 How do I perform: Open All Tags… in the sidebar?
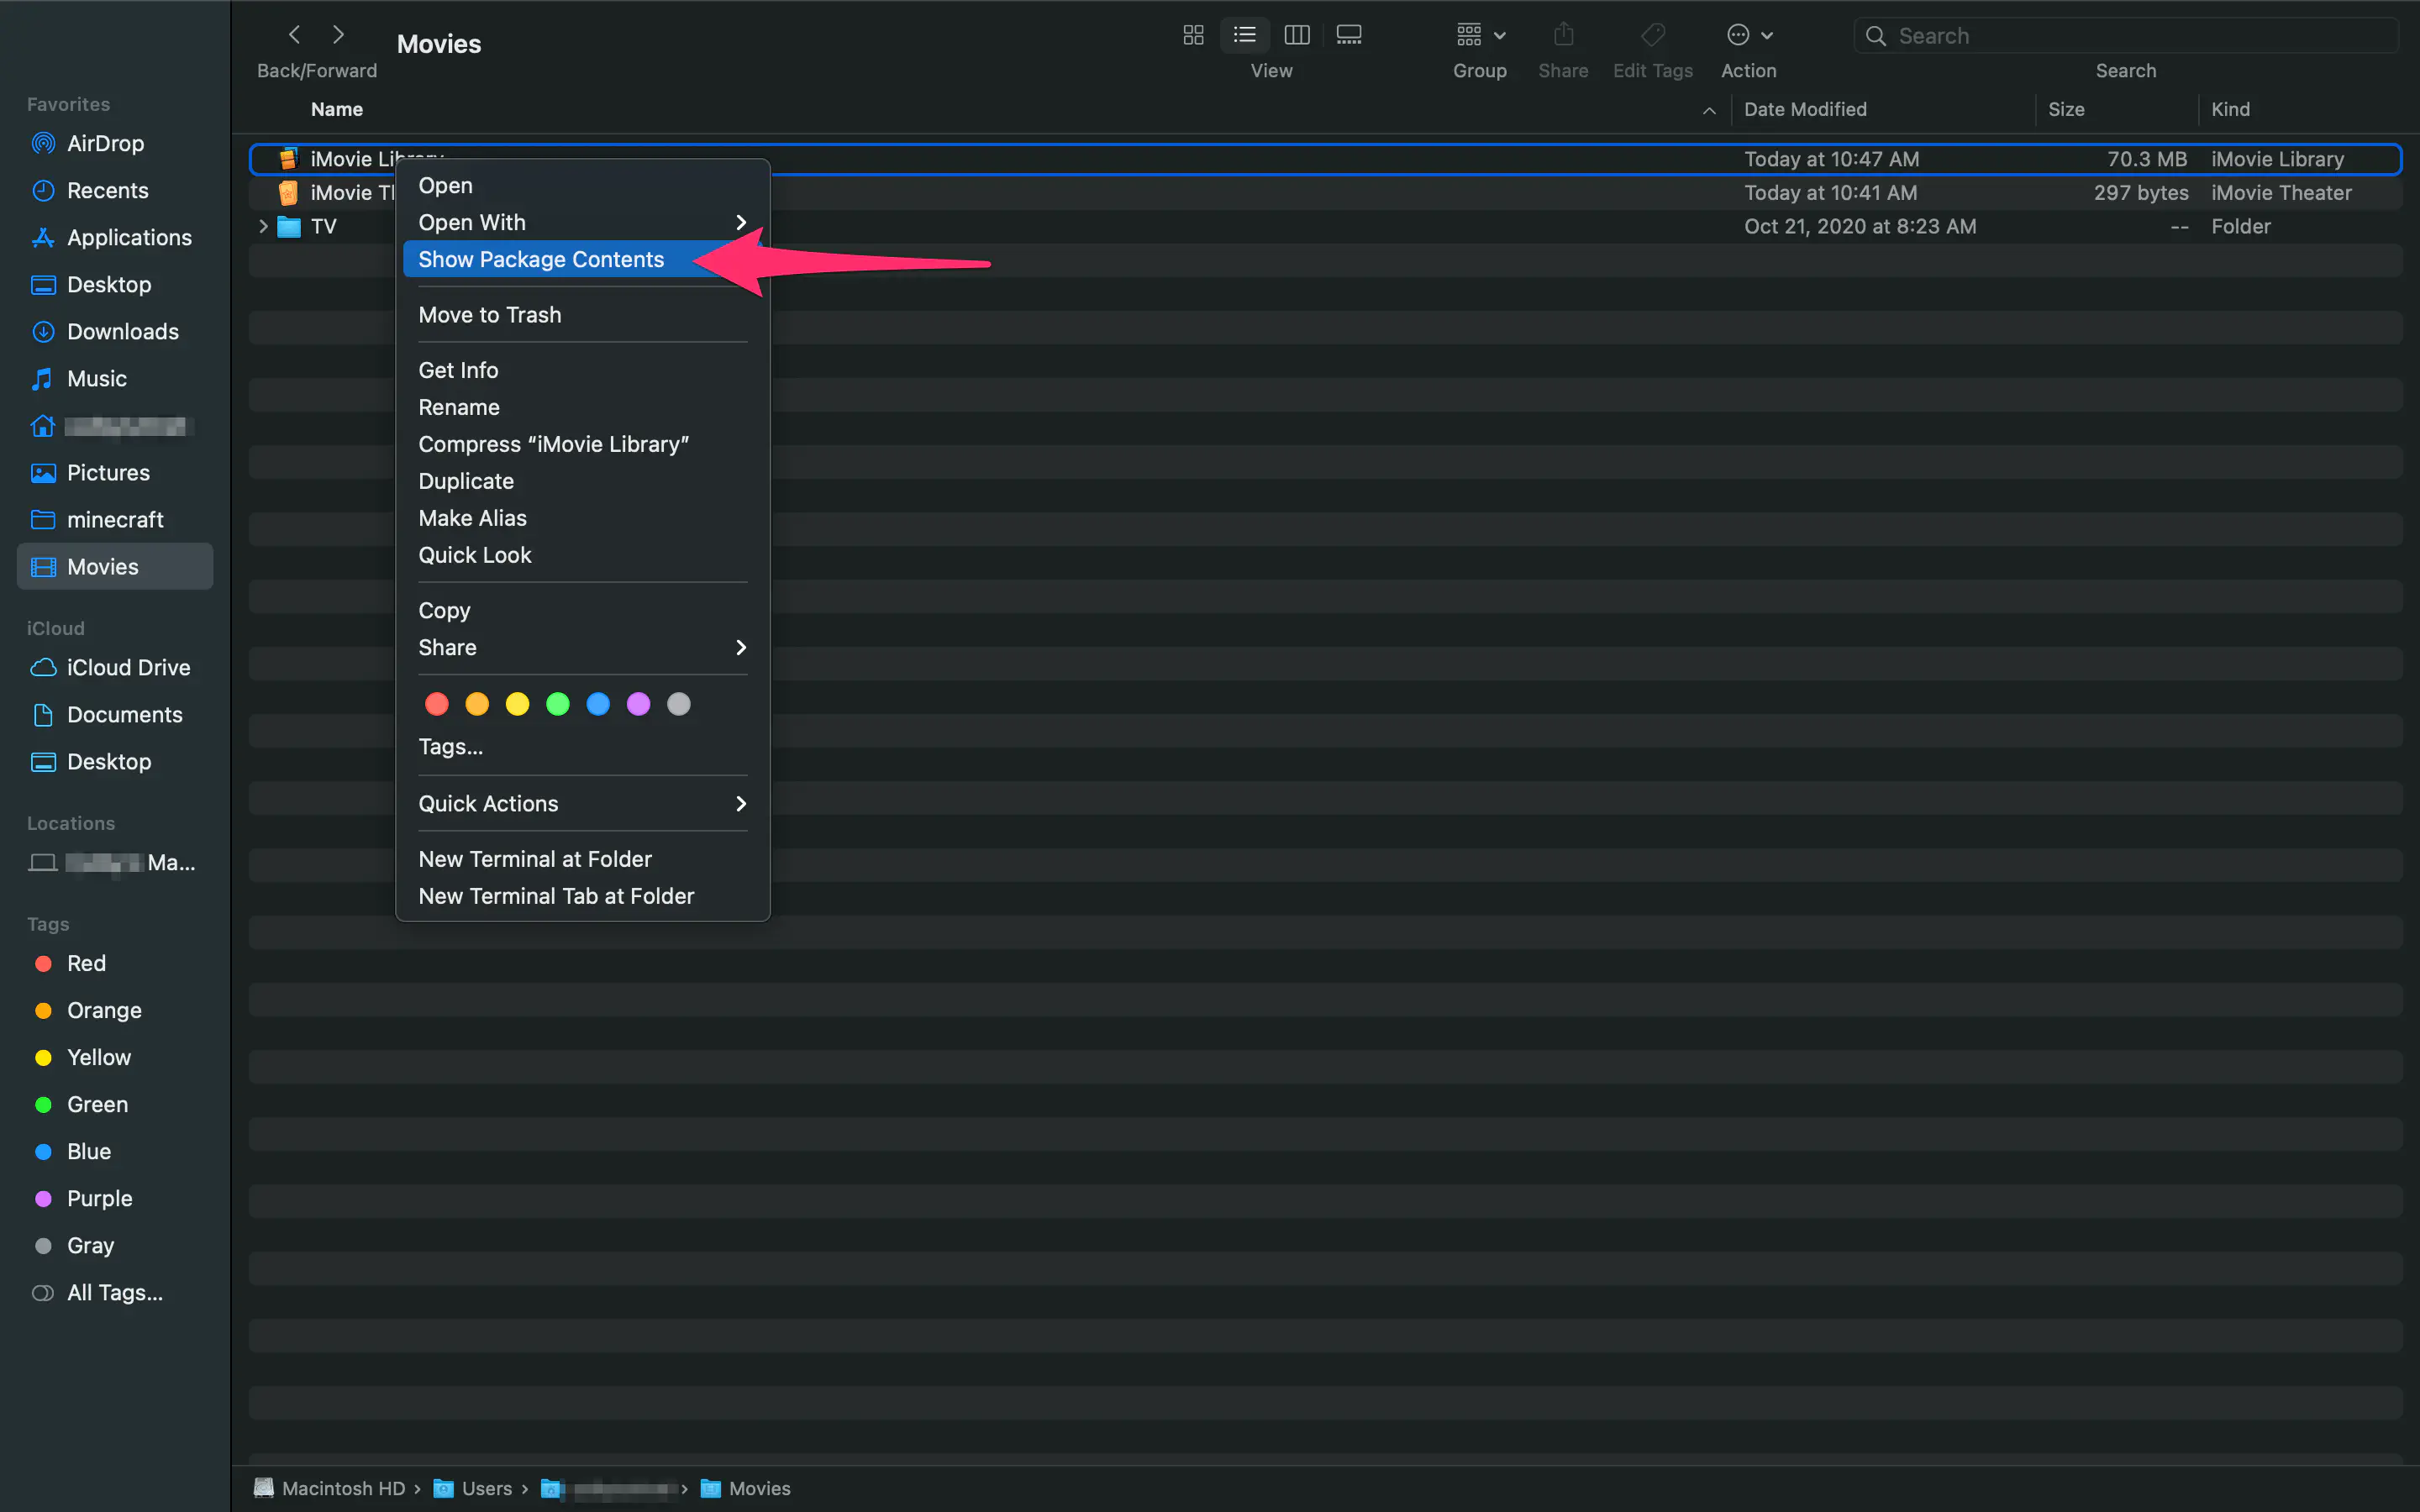pyautogui.click(x=115, y=1293)
